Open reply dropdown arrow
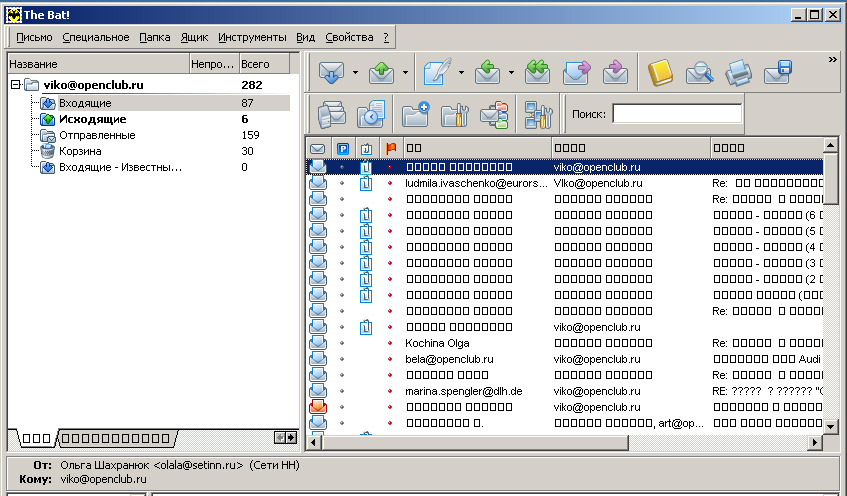847x496 pixels. (x=511, y=72)
